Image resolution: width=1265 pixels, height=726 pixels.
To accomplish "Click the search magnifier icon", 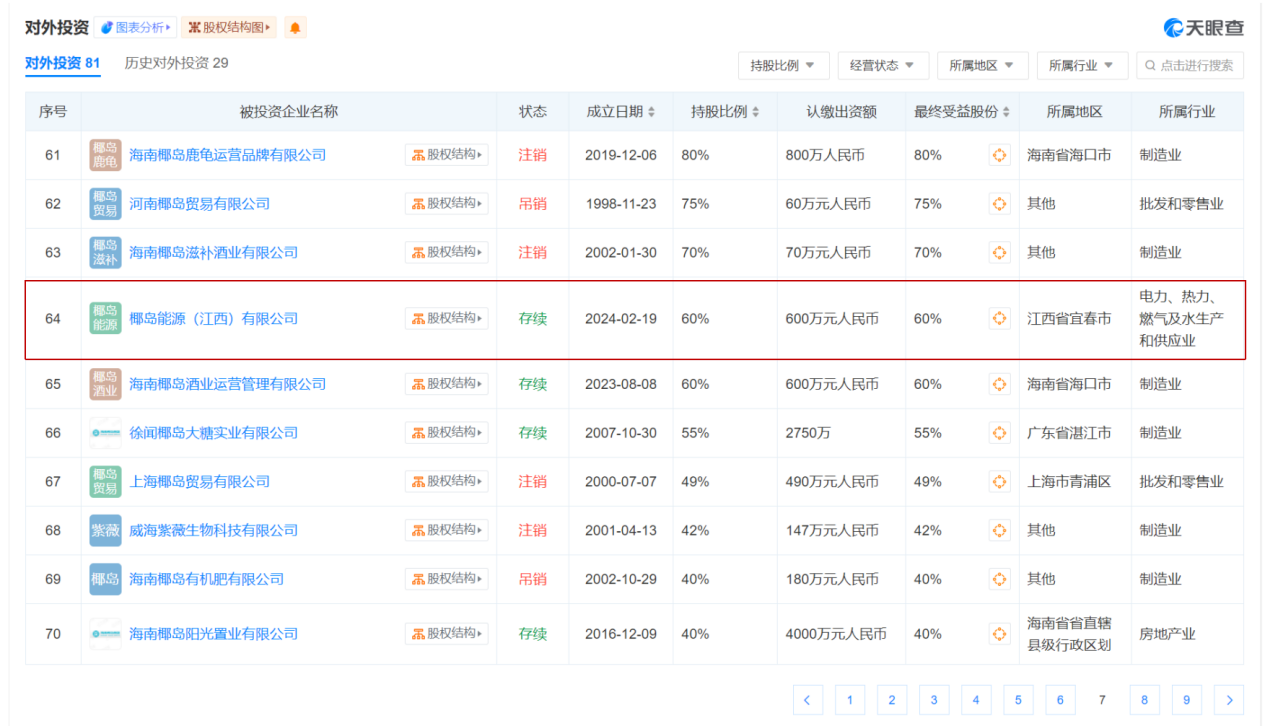I will tap(1150, 66).
